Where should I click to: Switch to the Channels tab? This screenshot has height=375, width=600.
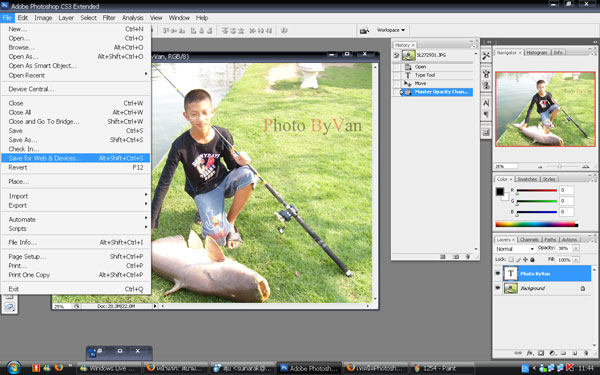pos(529,240)
